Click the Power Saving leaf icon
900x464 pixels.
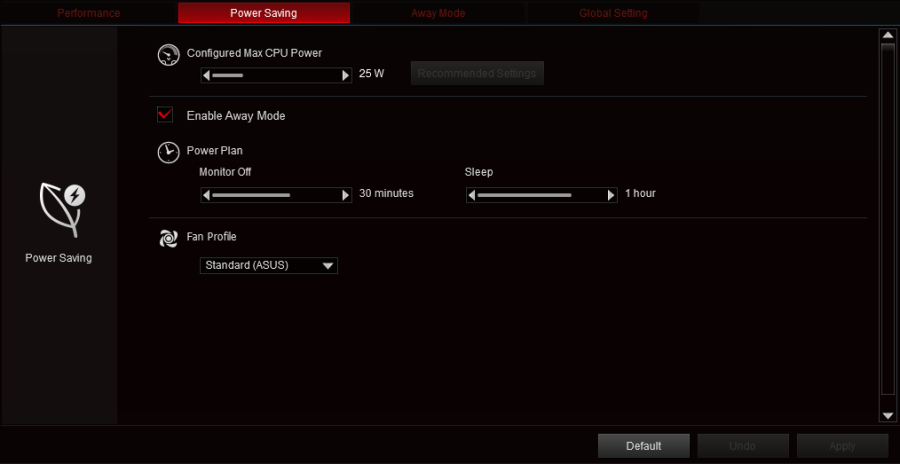point(61,205)
